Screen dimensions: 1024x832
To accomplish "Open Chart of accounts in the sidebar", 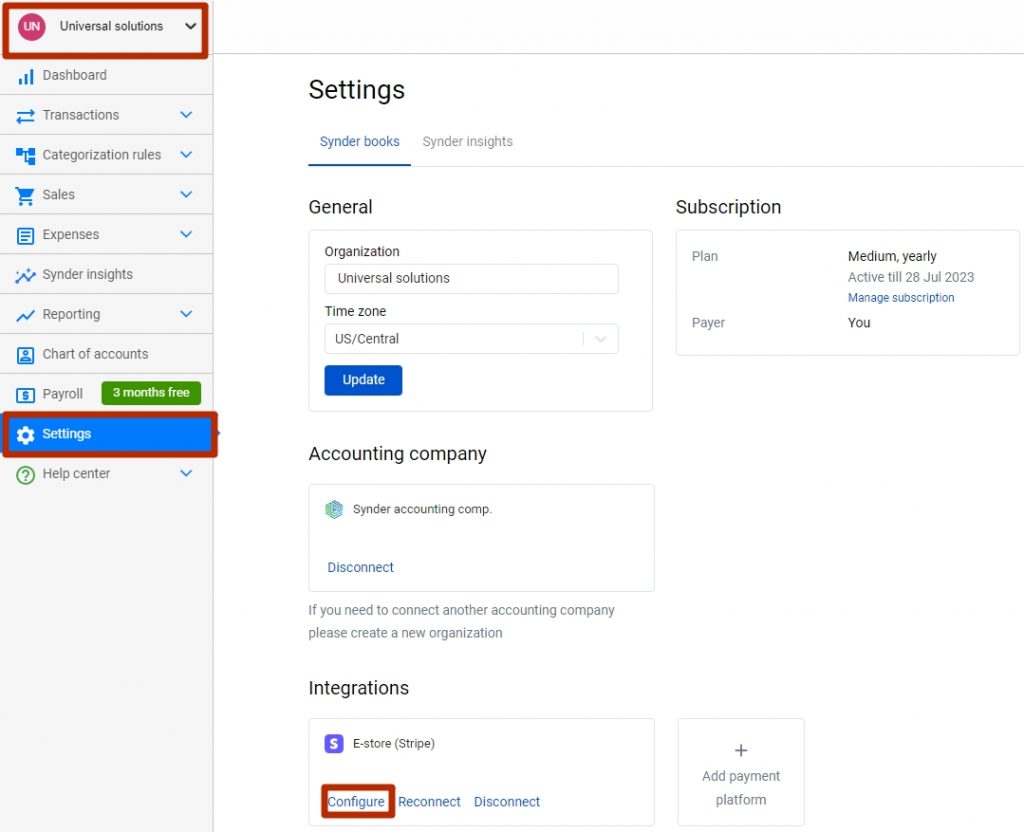I will pyautogui.click(x=106, y=354).
